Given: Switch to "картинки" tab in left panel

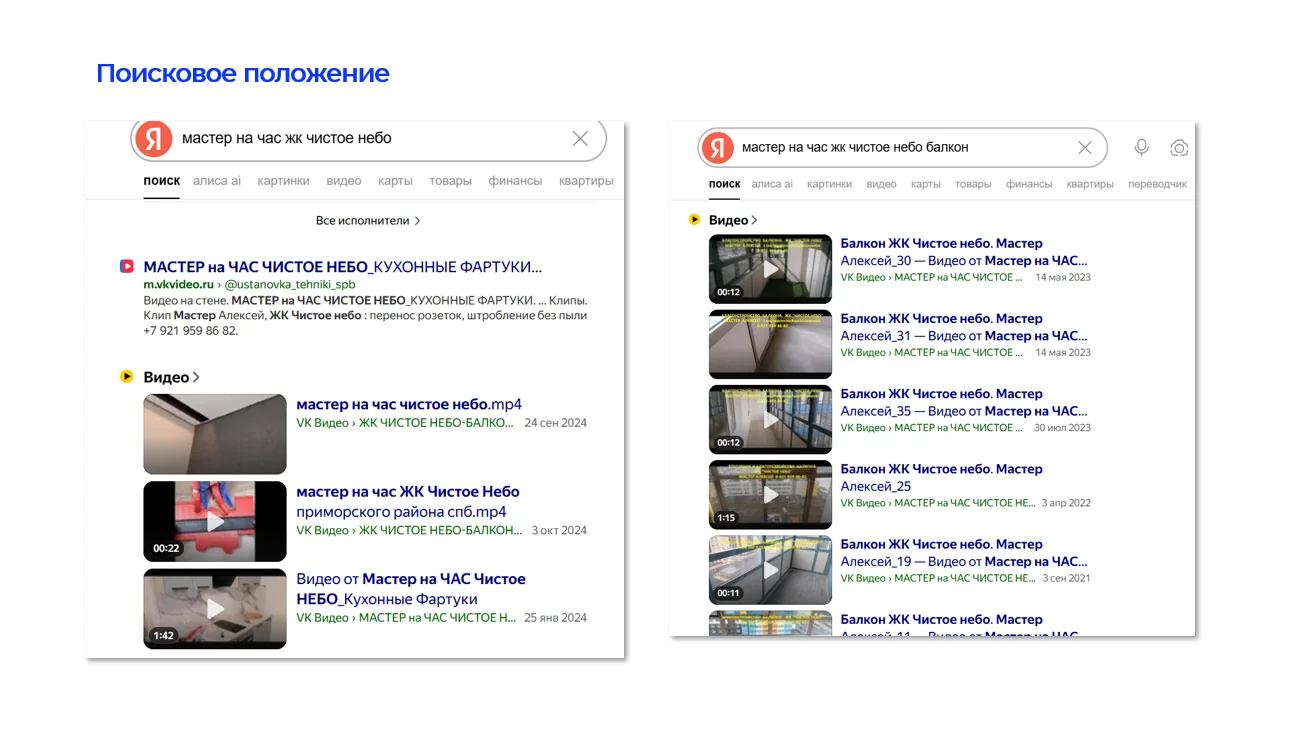Looking at the screenshot, I should tap(283, 181).
